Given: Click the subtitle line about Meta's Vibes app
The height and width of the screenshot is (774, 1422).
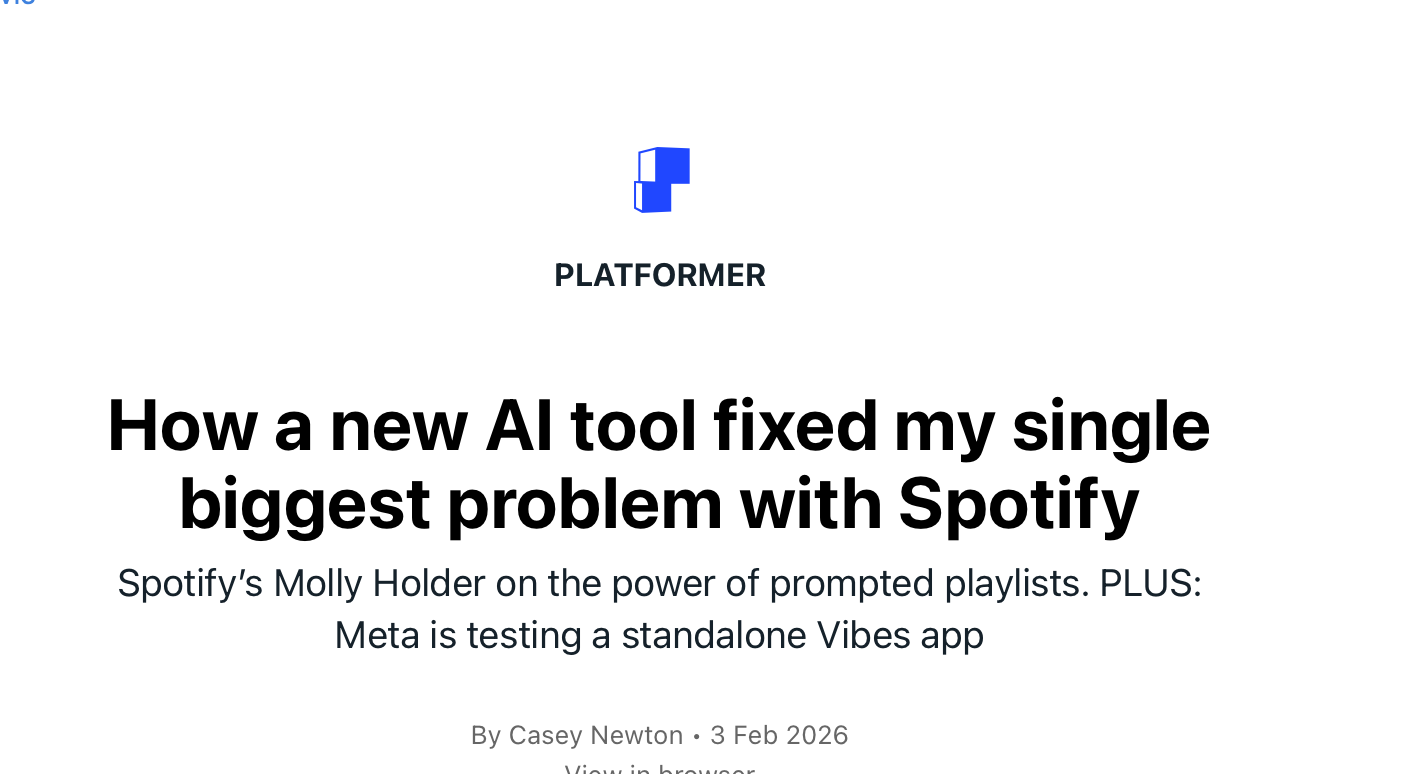Looking at the screenshot, I should (659, 635).
